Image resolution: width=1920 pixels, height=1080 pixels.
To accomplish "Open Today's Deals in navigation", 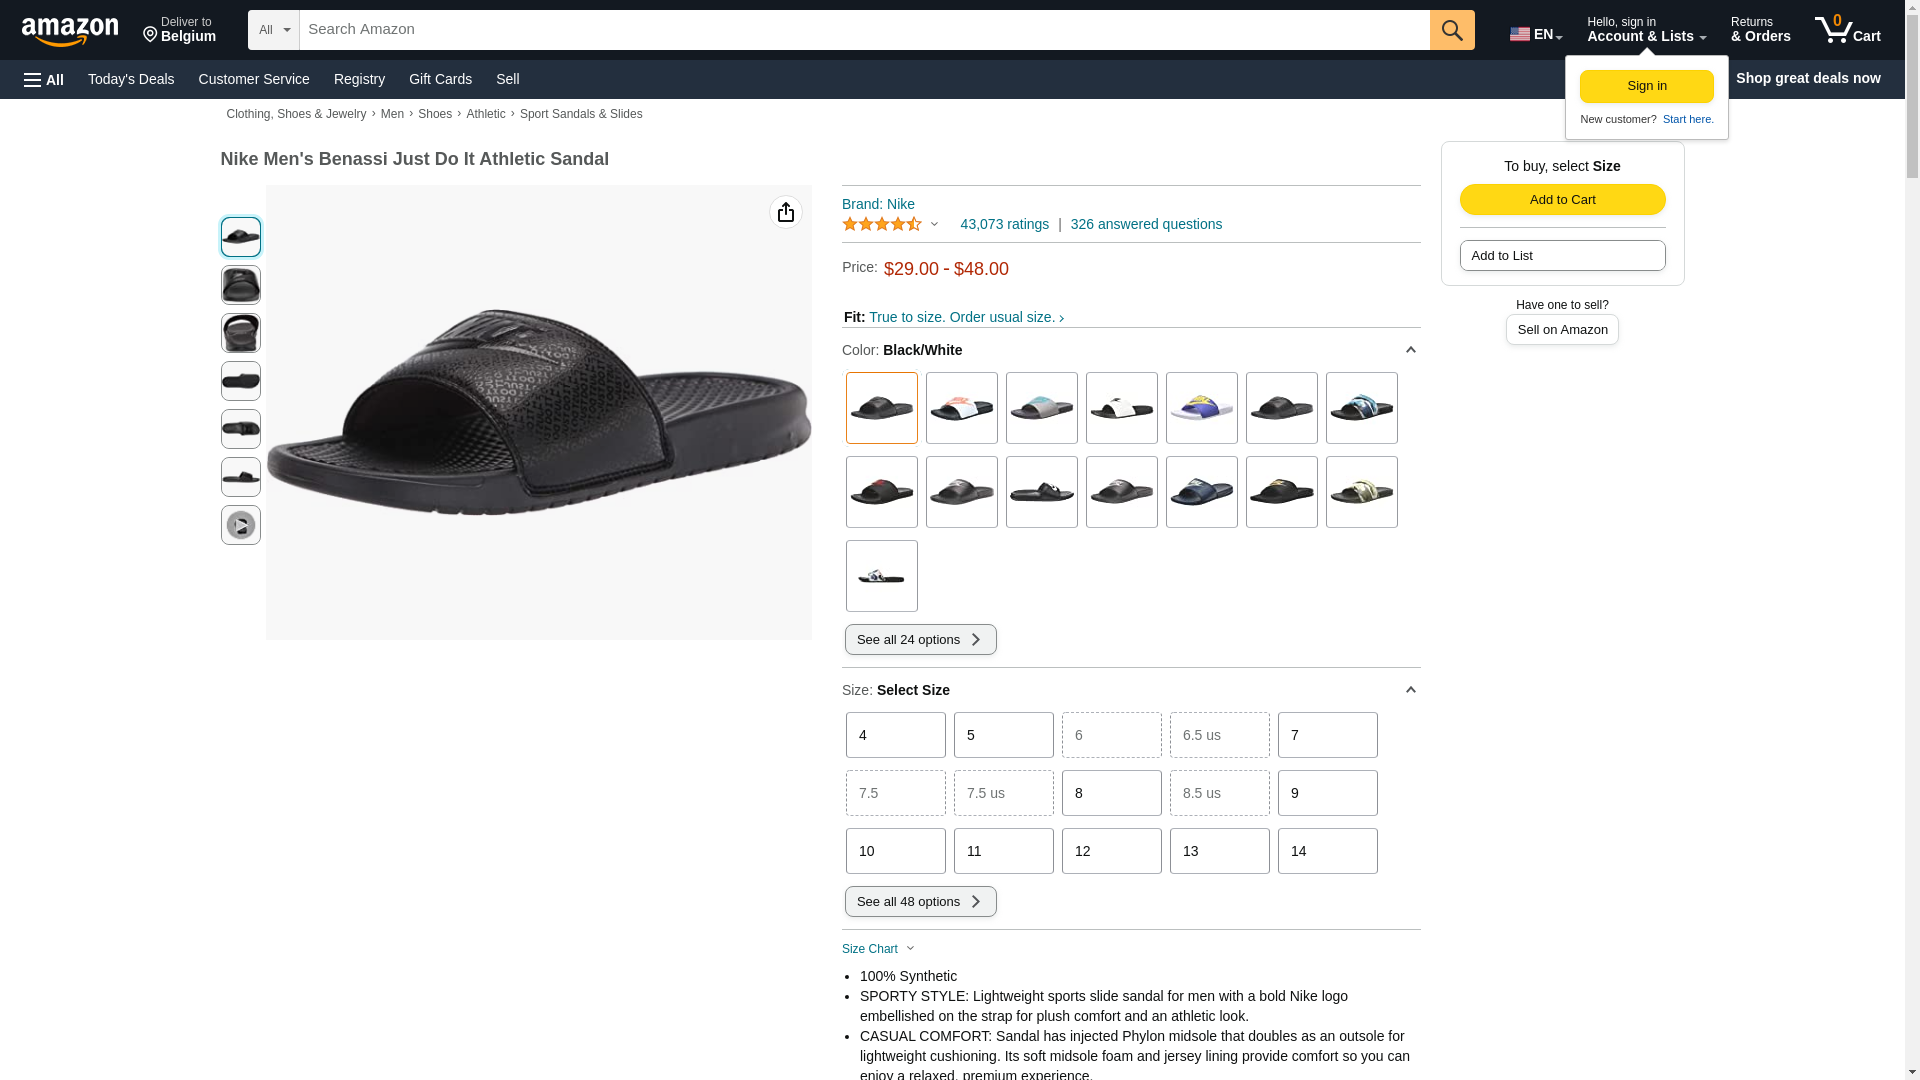I will [131, 79].
